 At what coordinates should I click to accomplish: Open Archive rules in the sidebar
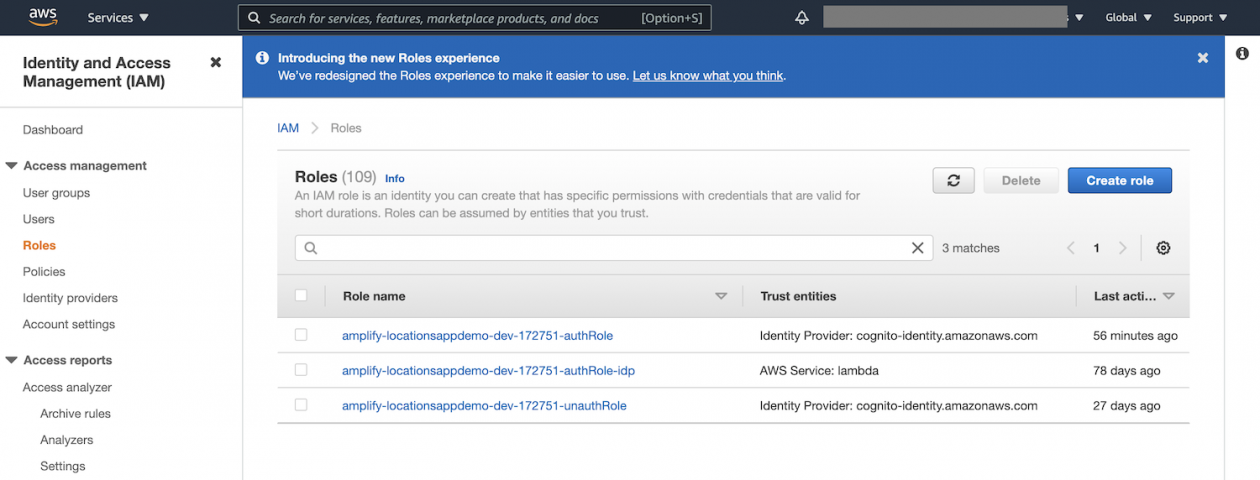(x=75, y=414)
